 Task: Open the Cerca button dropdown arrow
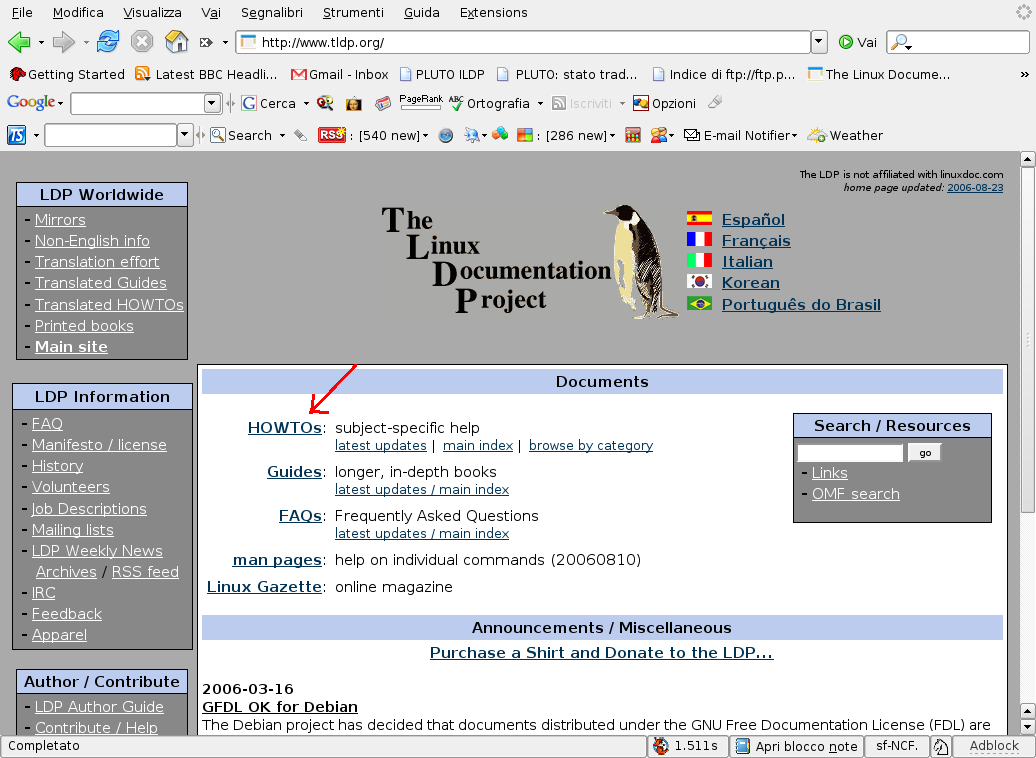coord(304,103)
